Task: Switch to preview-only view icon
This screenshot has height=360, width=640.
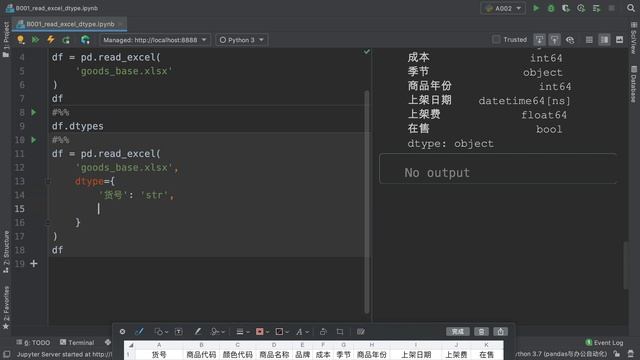Action: (x=620, y=40)
